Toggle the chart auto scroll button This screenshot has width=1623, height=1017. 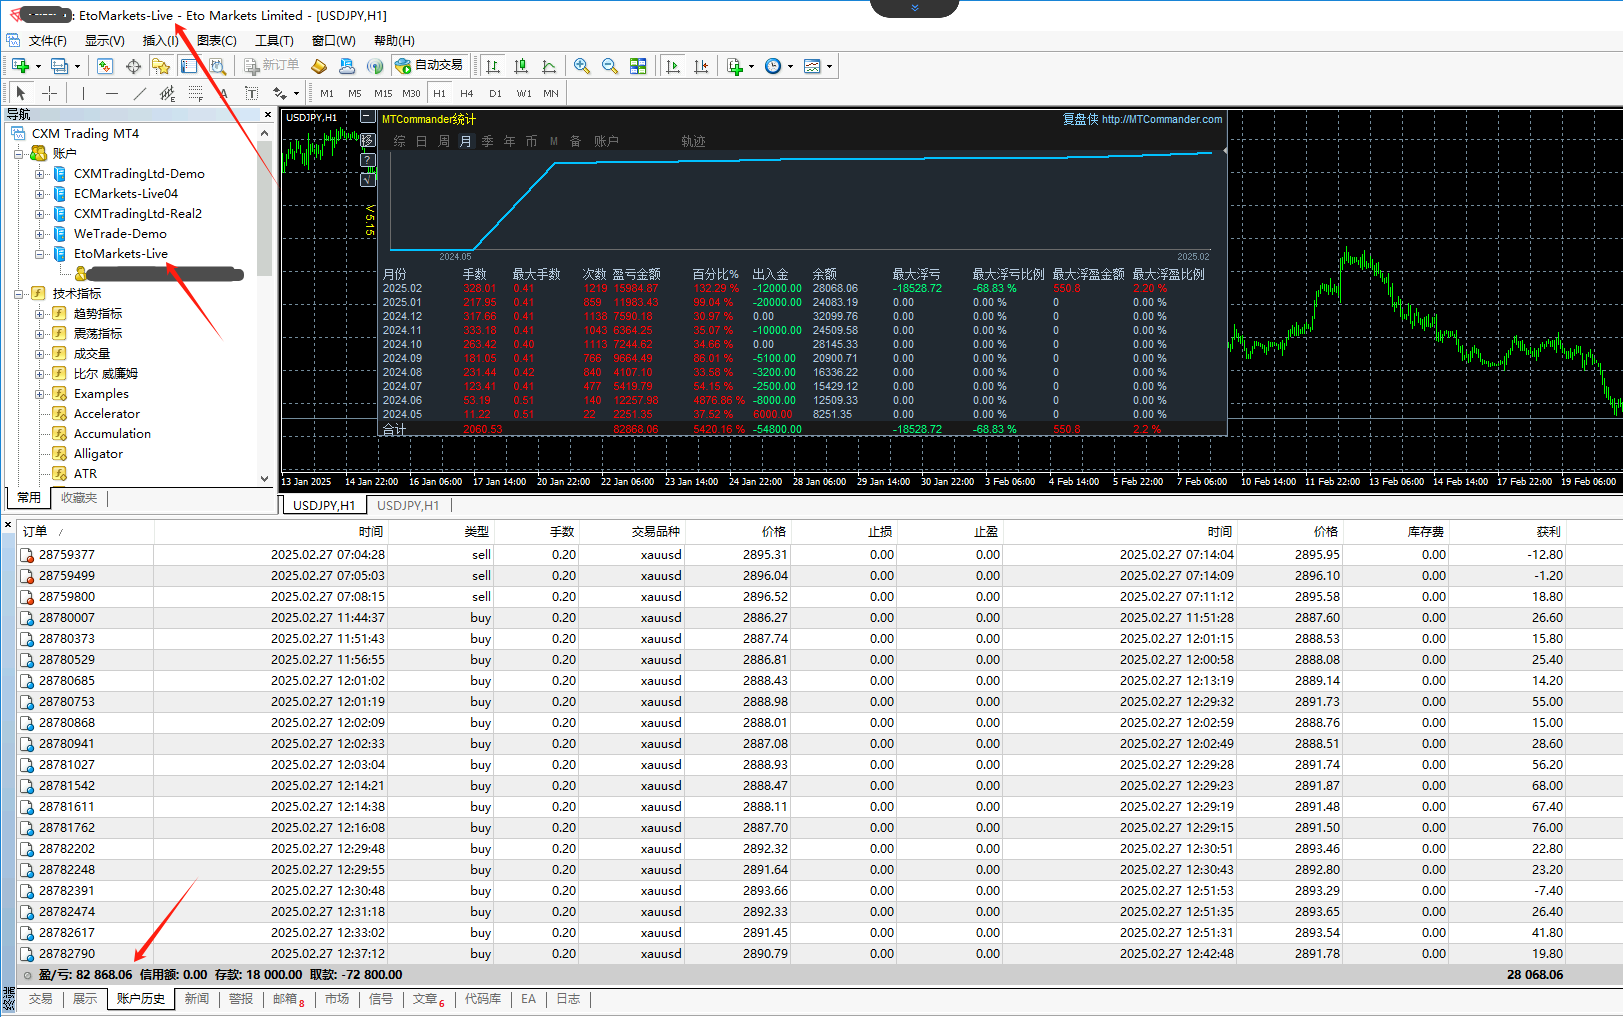tap(673, 66)
